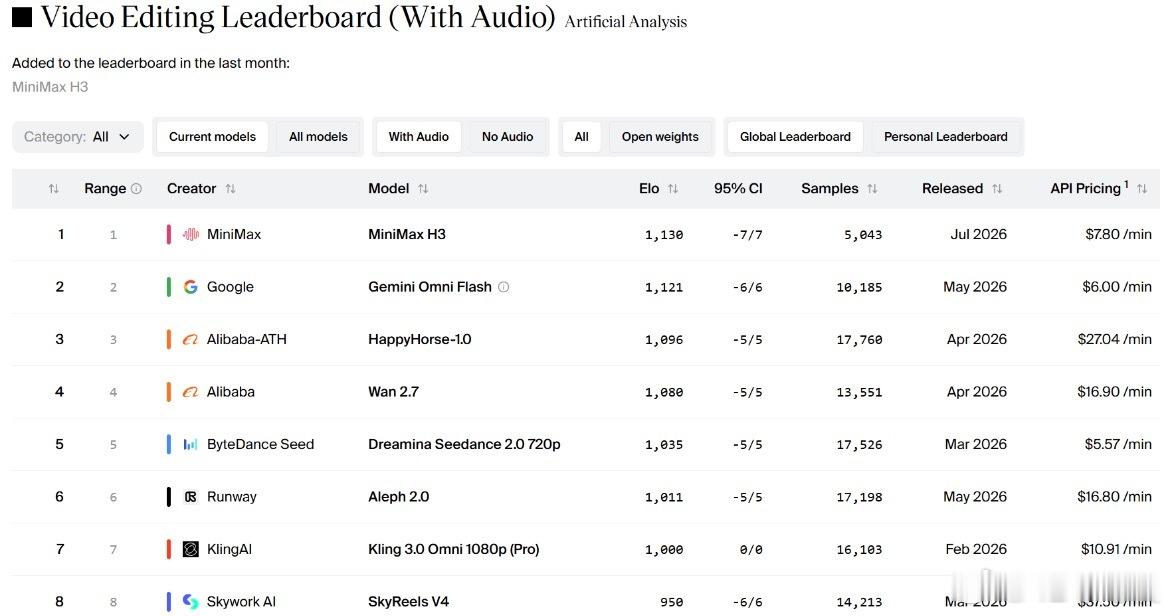Select the Current models tab

[x=213, y=136]
